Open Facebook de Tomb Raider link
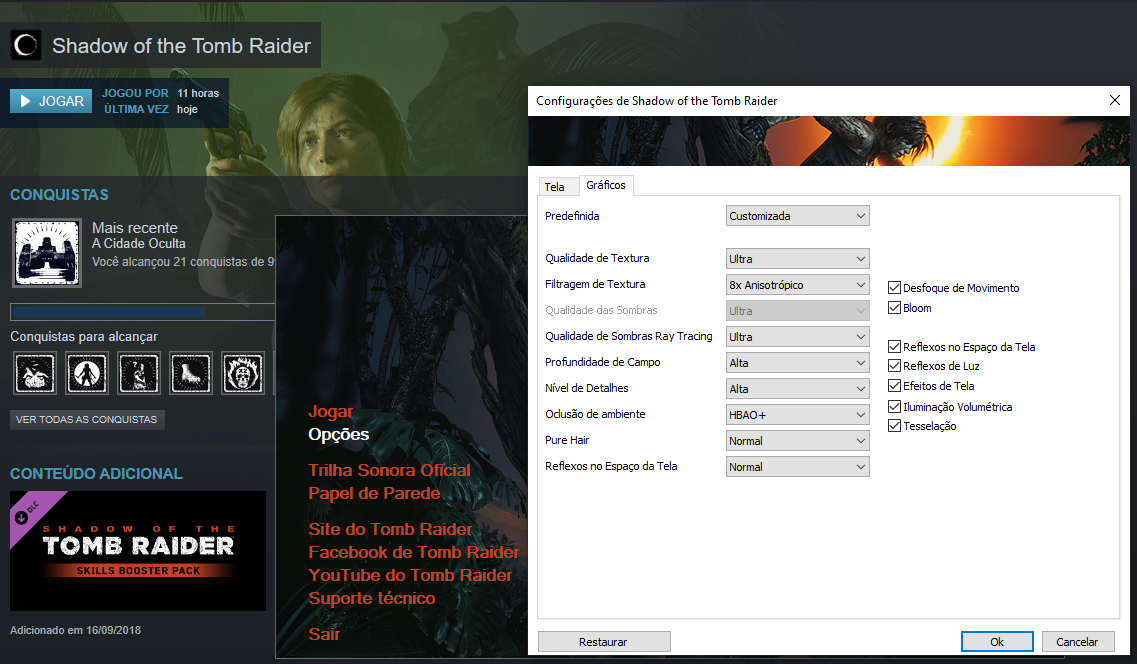 [413, 552]
